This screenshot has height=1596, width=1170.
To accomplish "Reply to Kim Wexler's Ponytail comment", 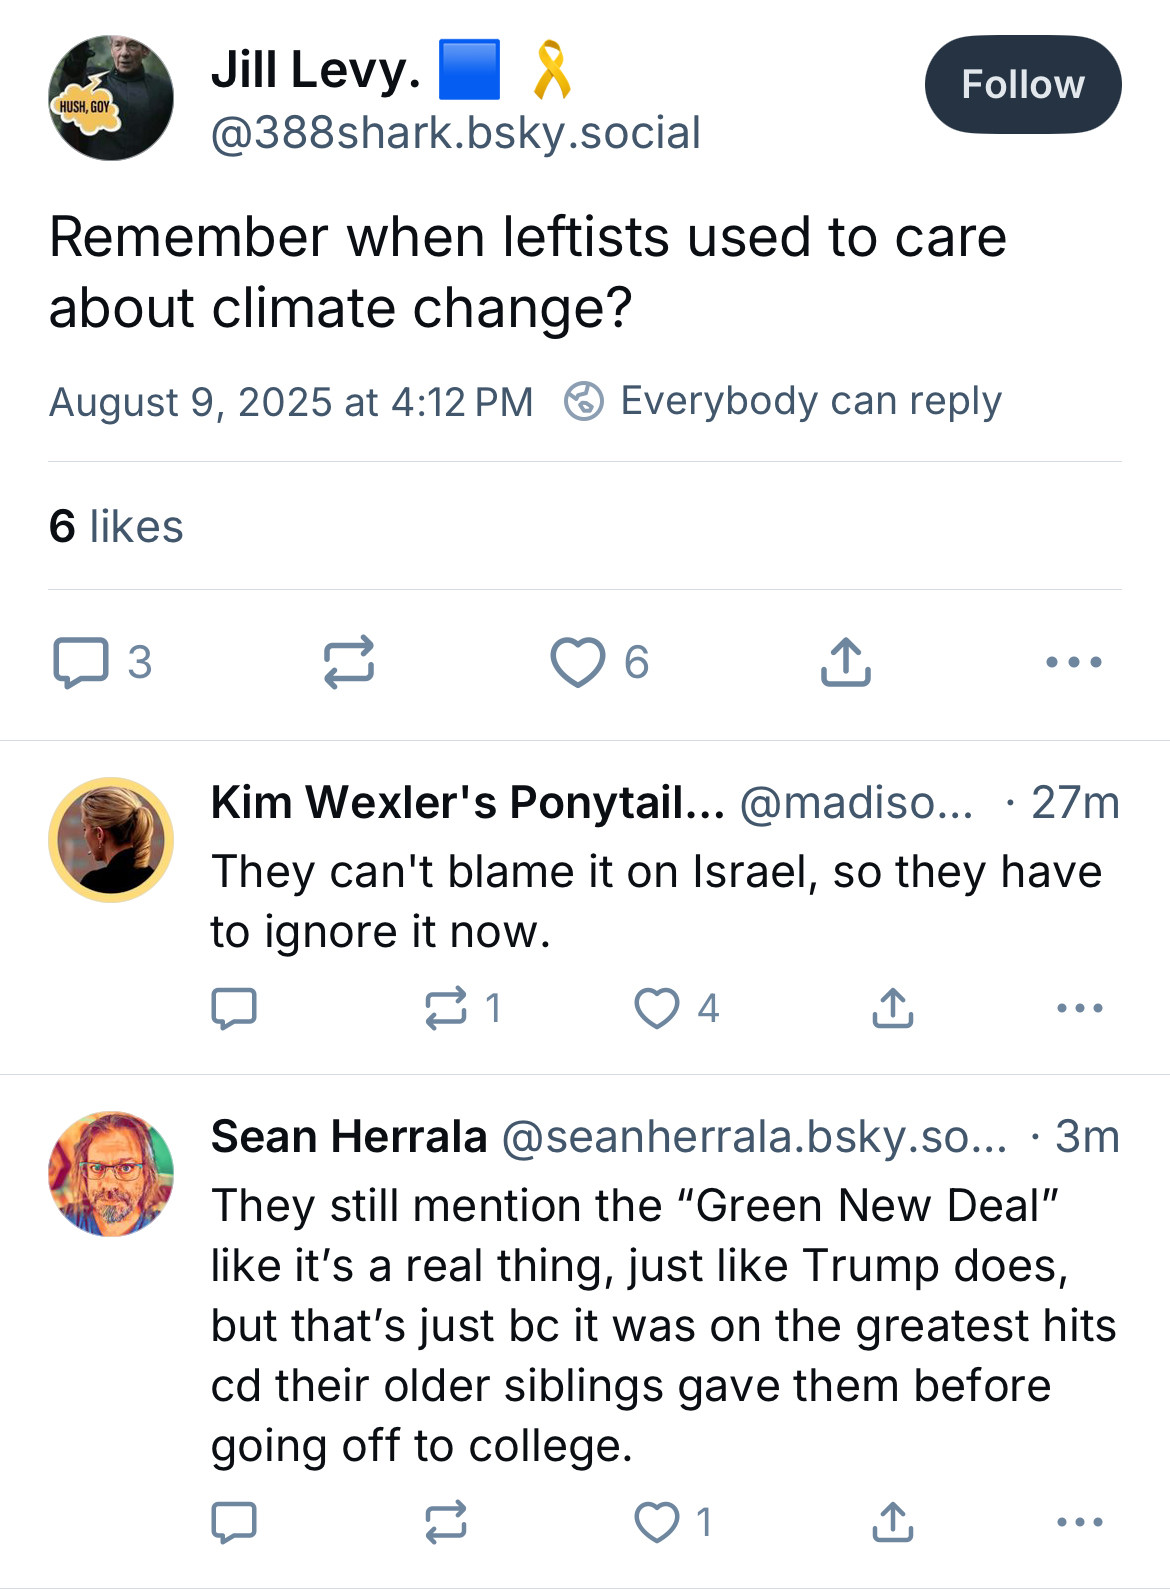I will (x=234, y=1008).
